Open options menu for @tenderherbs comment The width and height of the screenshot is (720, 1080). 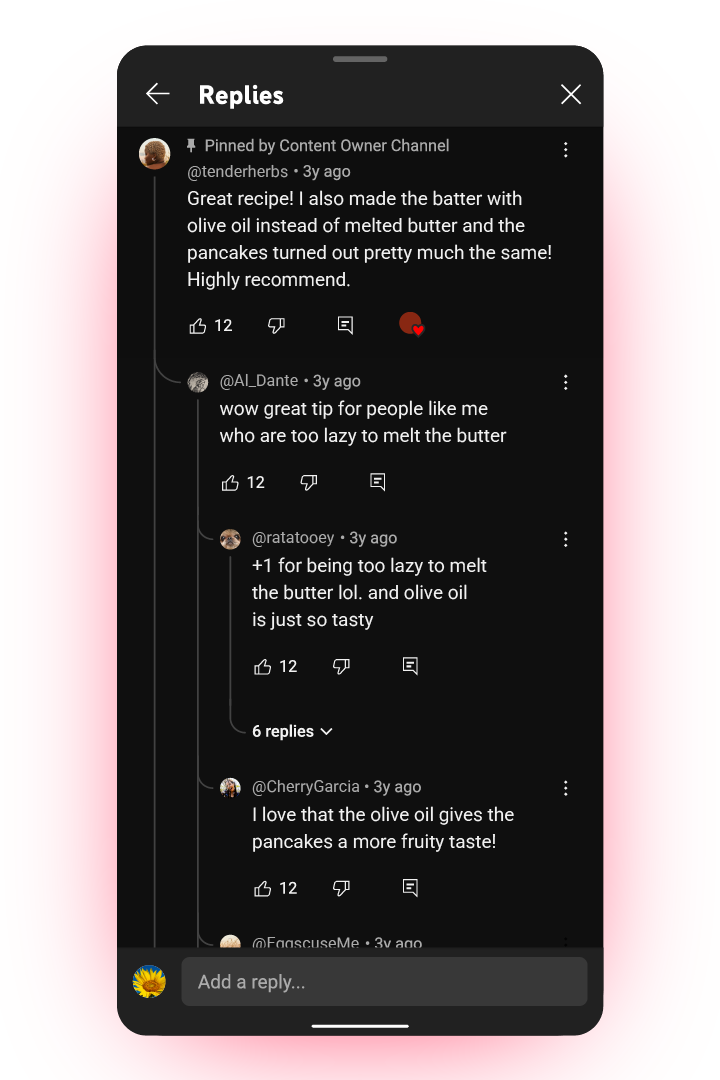565,150
